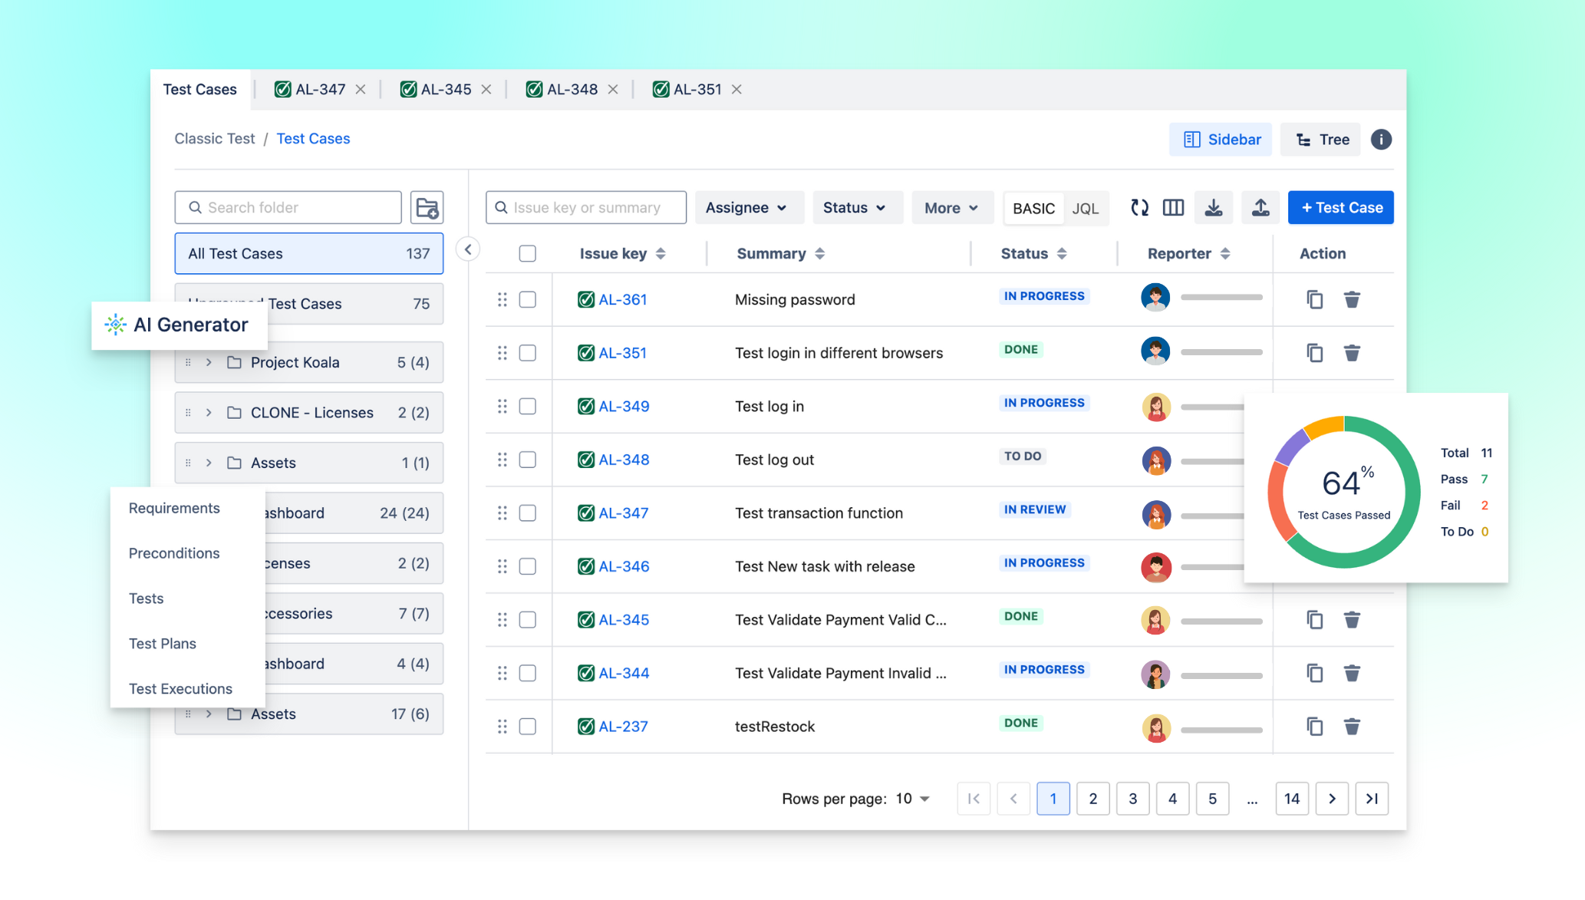Delete test case AL-361 with trash icon
Screen dimensions: 1585x900
coord(1351,300)
